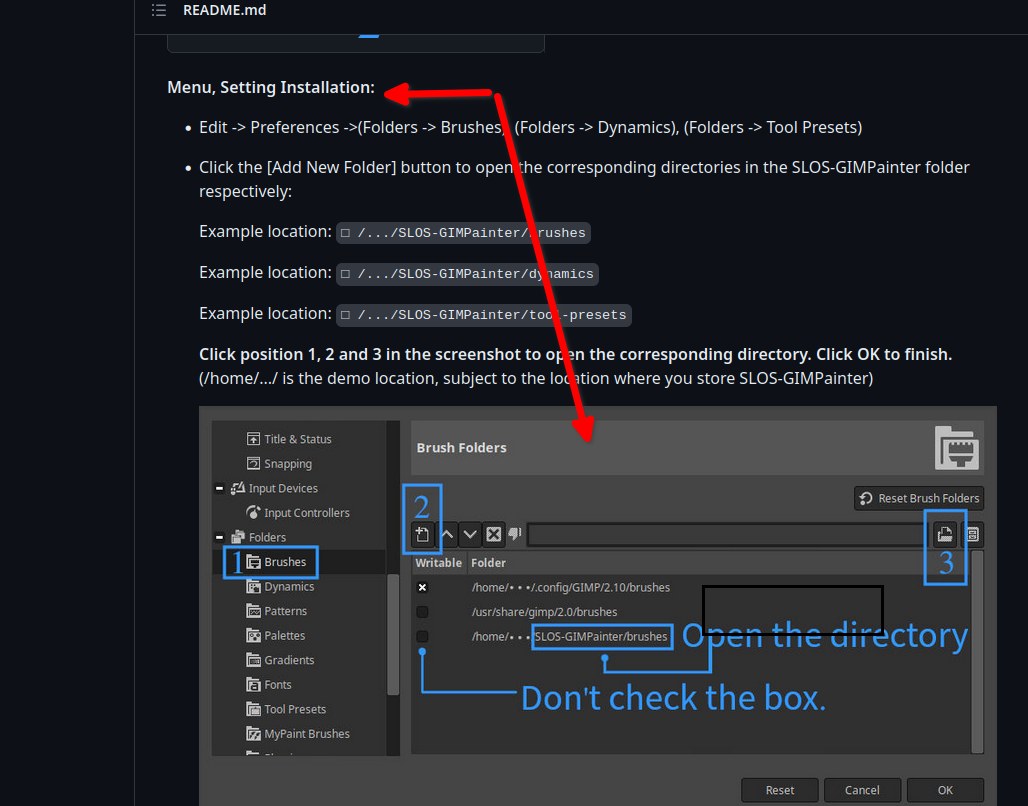Move the selected folder up
The image size is (1028, 806).
click(x=446, y=534)
